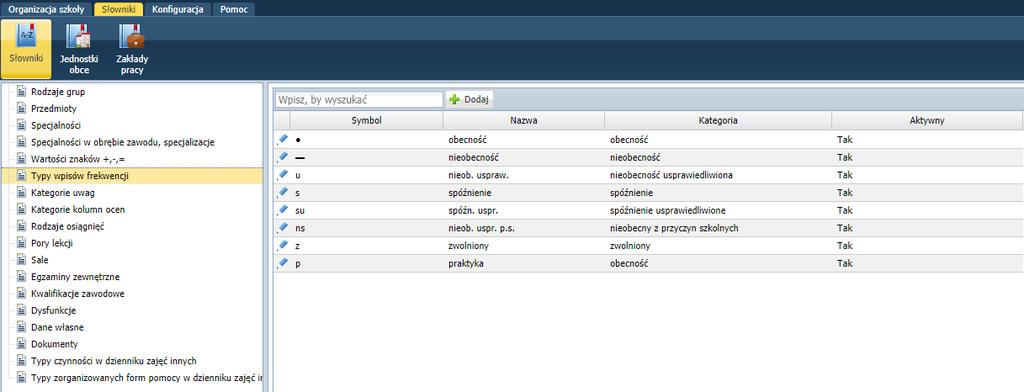Open Kategorie uwag dictionary
1024x392 pixels.
pyautogui.click(x=63, y=192)
